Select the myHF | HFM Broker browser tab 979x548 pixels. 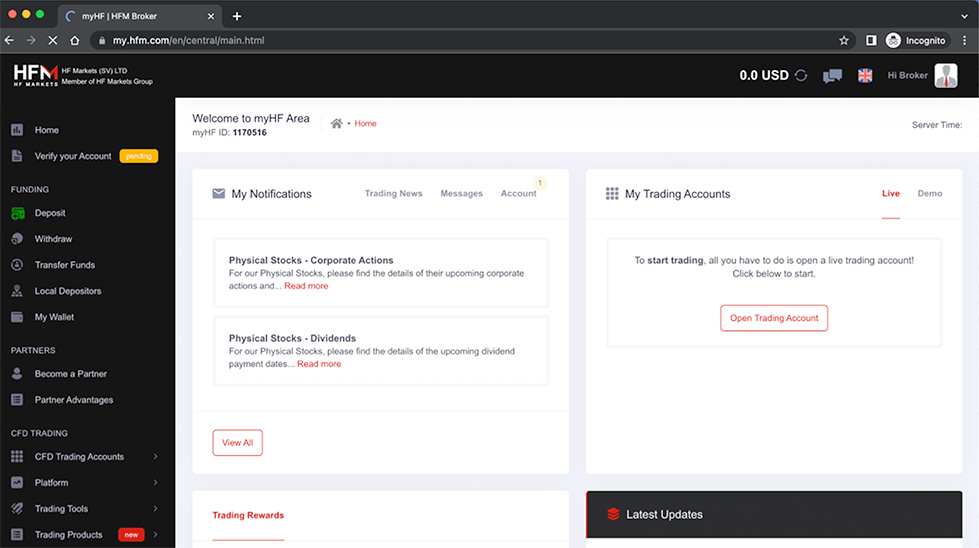[139, 16]
